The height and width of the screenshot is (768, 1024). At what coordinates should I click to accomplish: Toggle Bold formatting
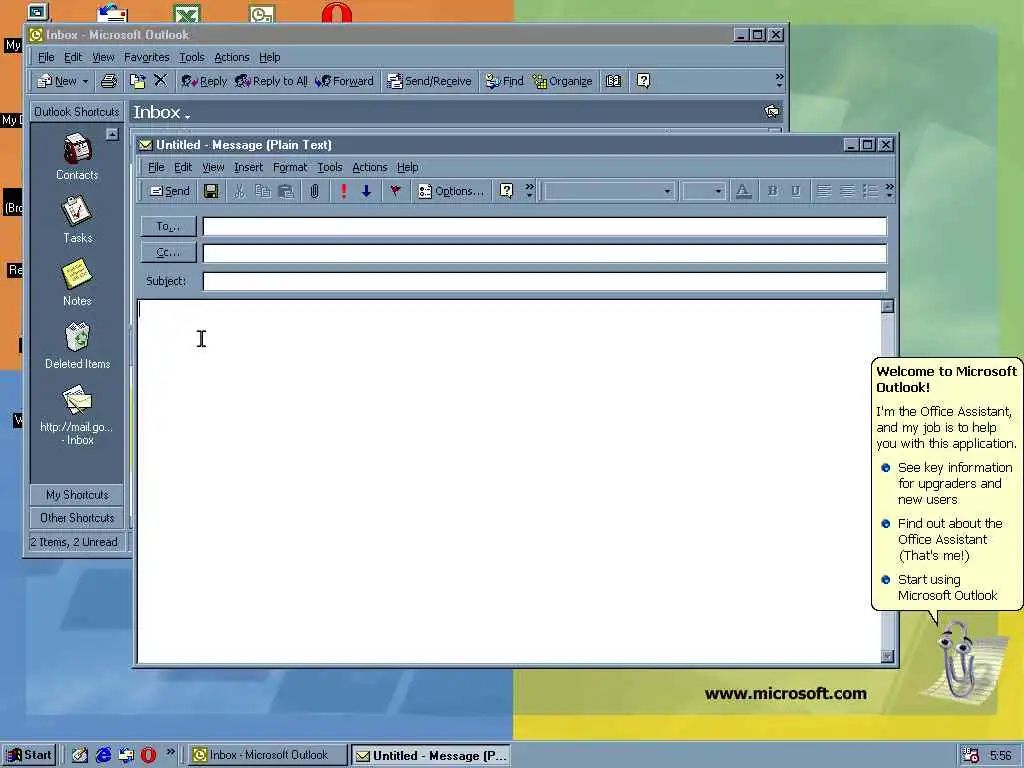[773, 191]
